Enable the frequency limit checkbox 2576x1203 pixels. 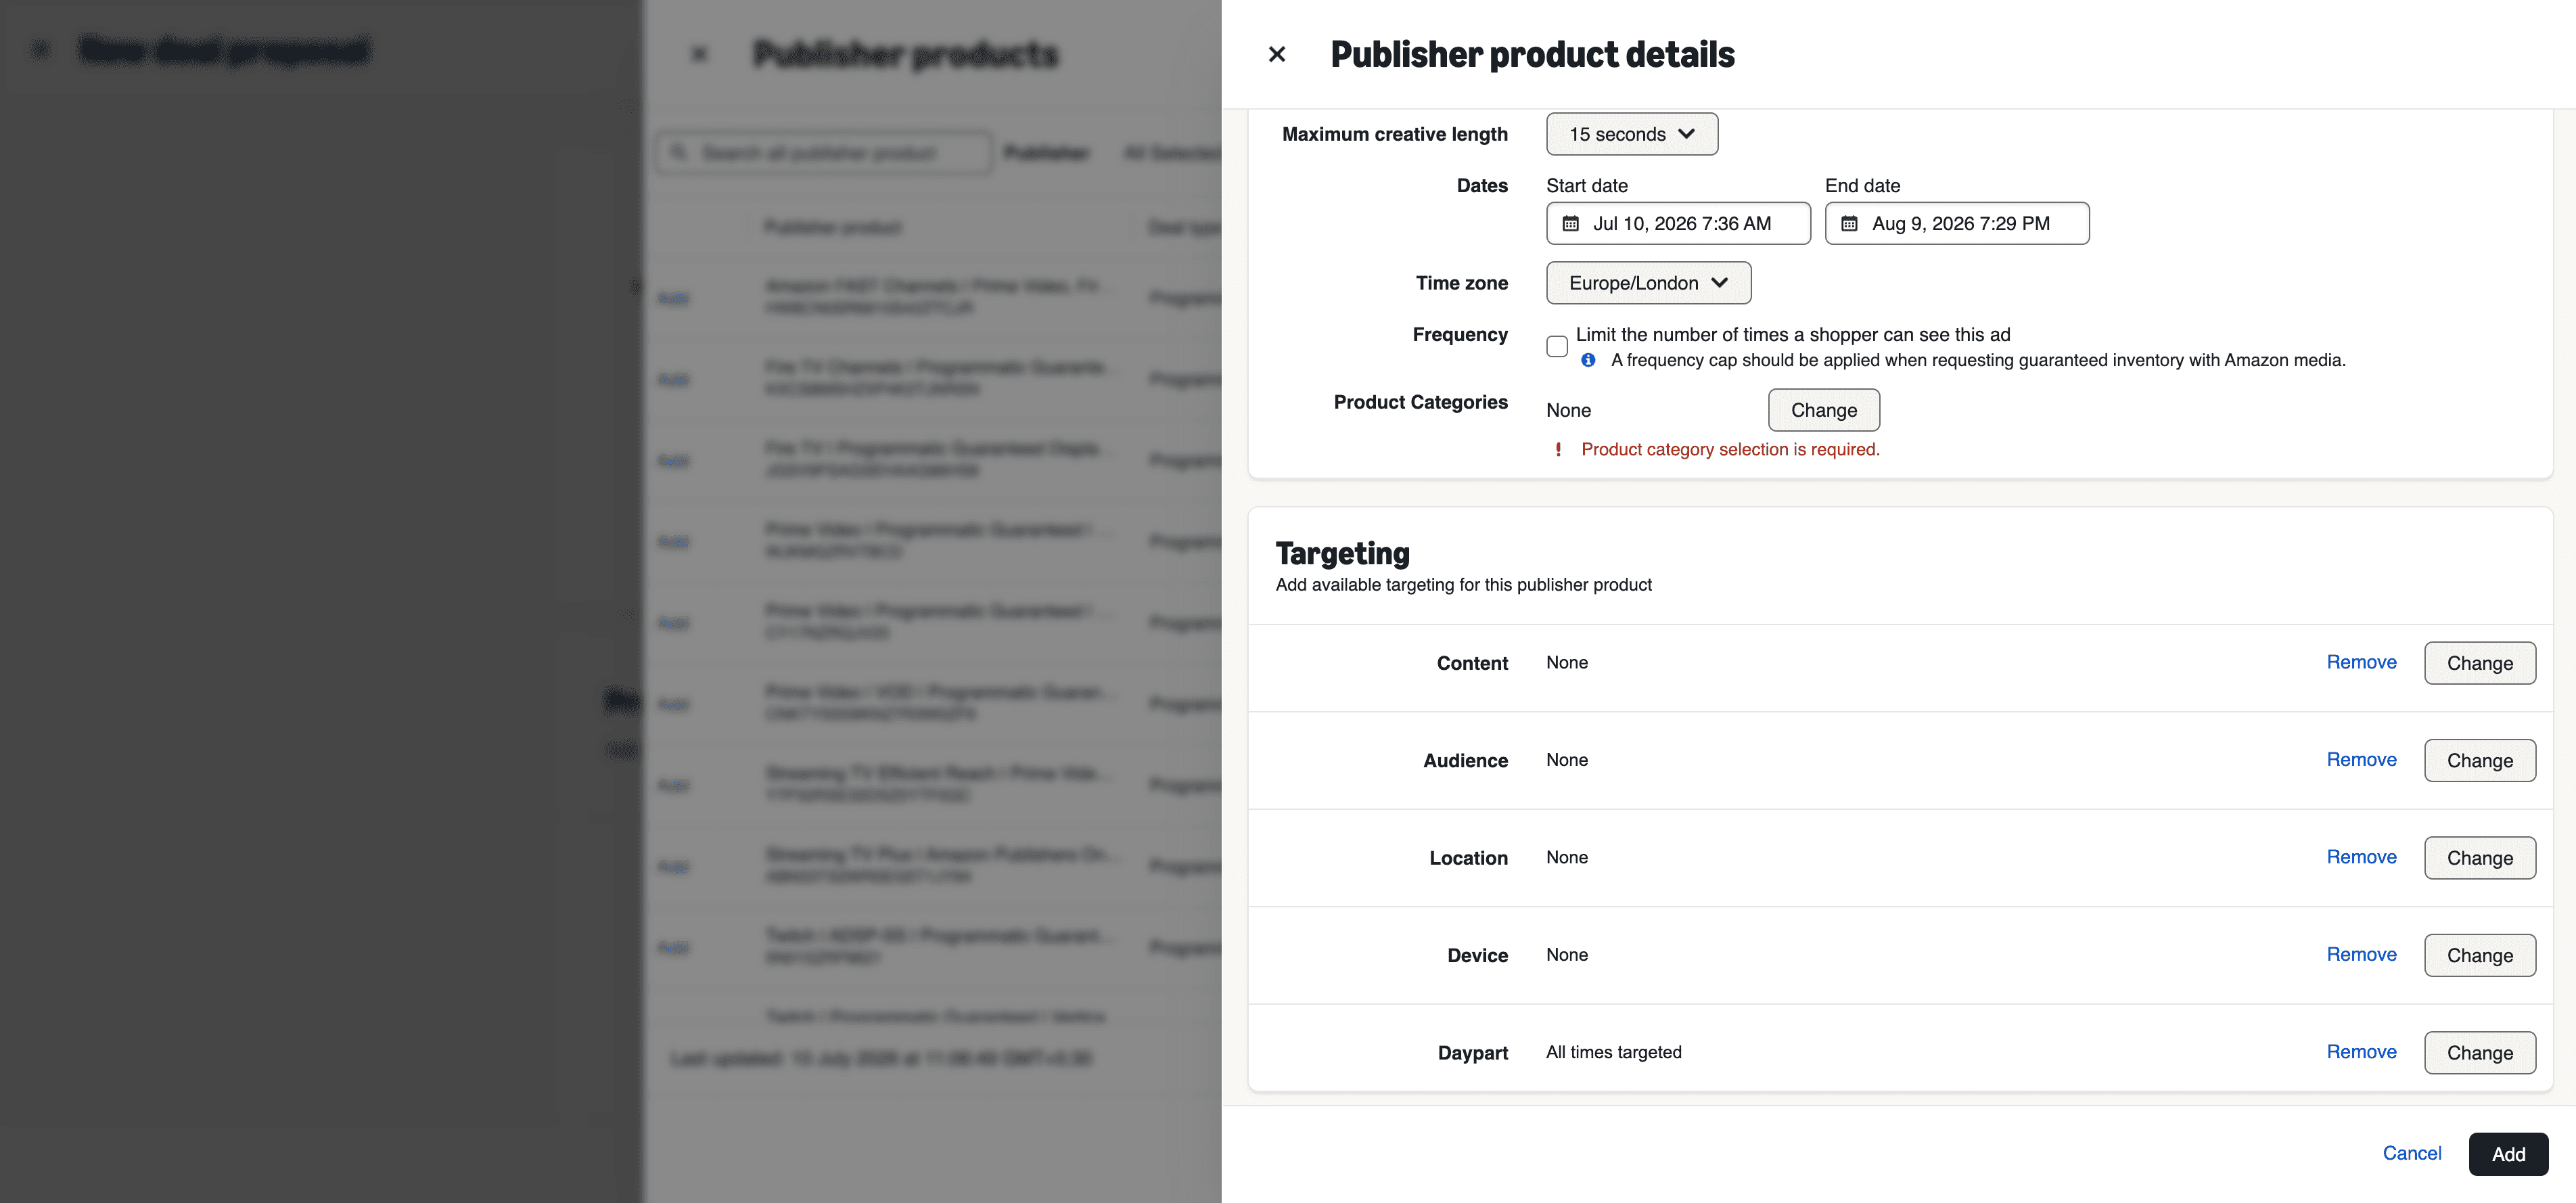1557,346
